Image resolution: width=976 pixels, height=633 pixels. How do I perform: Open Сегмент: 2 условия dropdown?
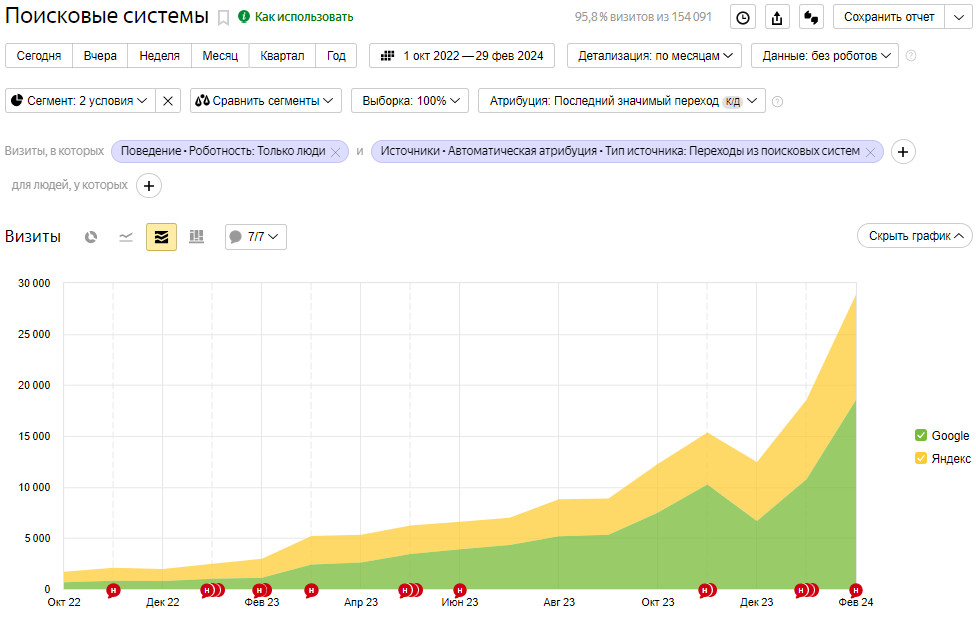[80, 101]
